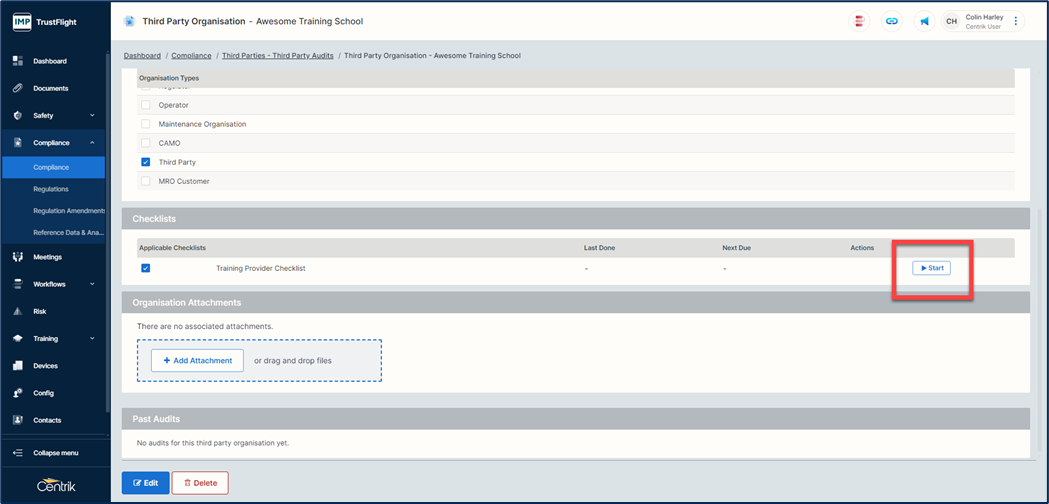The image size is (1049, 504).
Task: Expand the Workflows sidebar section
Action: pyautogui.click(x=52, y=284)
